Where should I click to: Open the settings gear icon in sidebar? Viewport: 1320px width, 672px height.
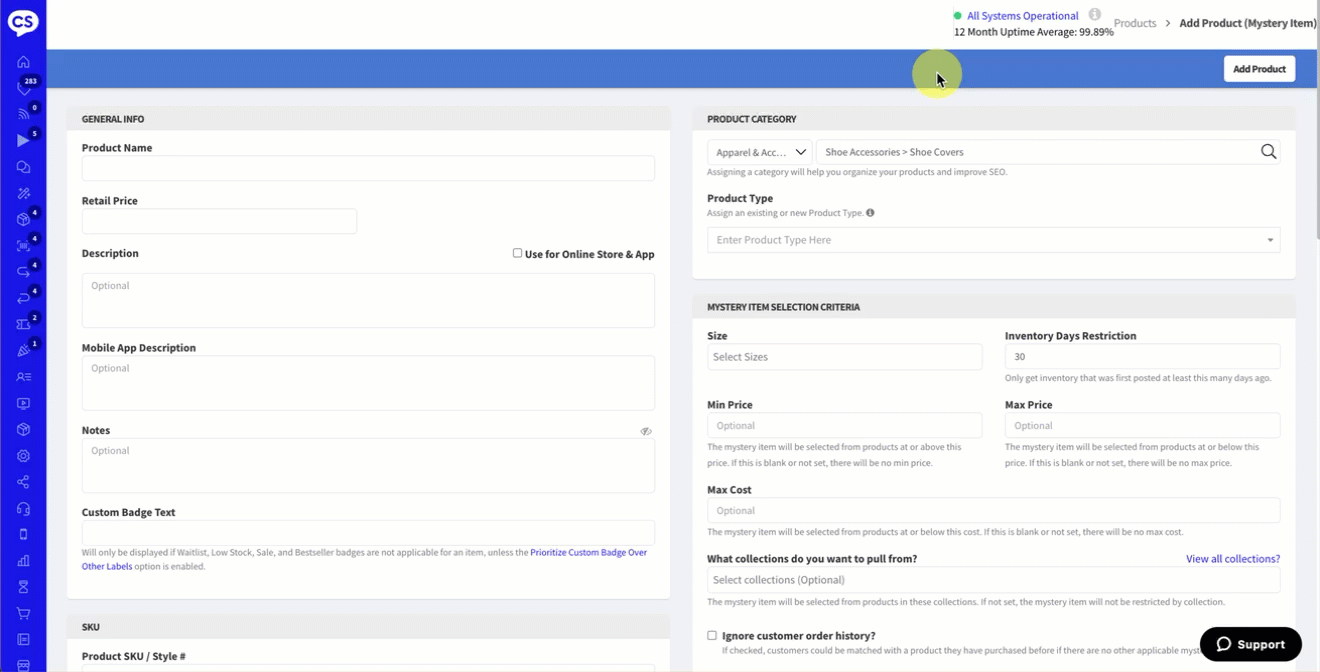[x=23, y=456]
